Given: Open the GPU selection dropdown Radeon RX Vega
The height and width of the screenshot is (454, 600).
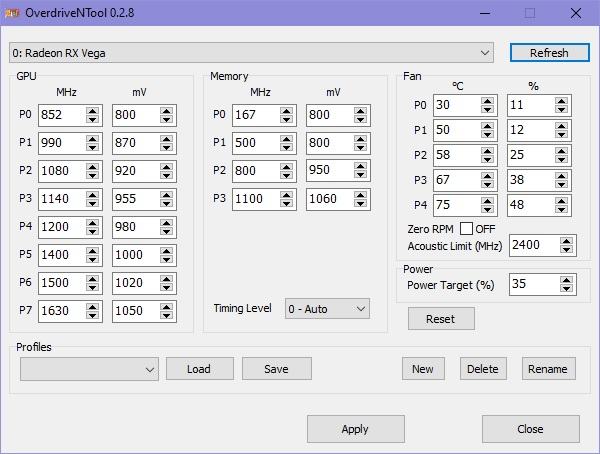Looking at the screenshot, I should coord(251,53).
